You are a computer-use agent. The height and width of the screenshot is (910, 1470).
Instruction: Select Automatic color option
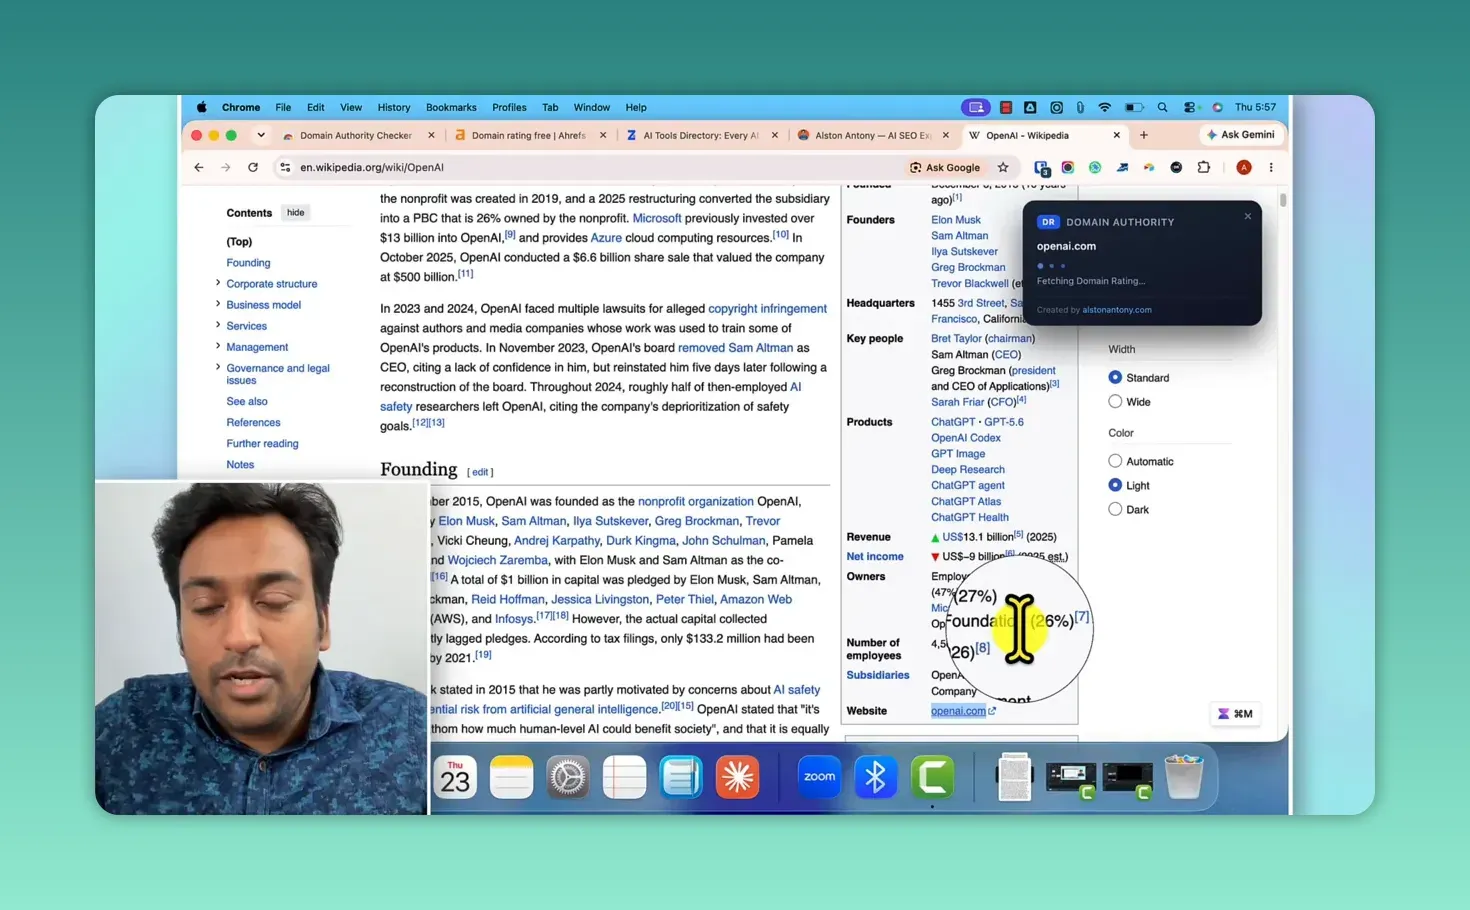(x=1115, y=461)
